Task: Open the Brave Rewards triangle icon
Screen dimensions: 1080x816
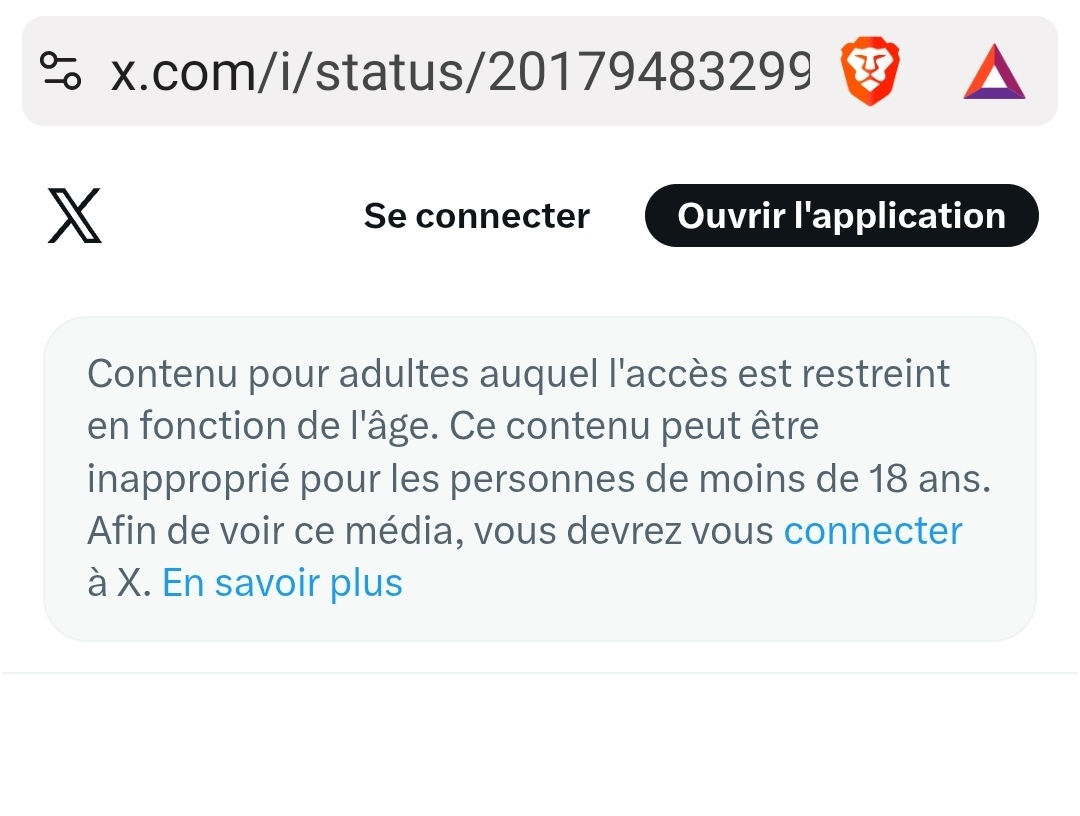Action: point(994,74)
